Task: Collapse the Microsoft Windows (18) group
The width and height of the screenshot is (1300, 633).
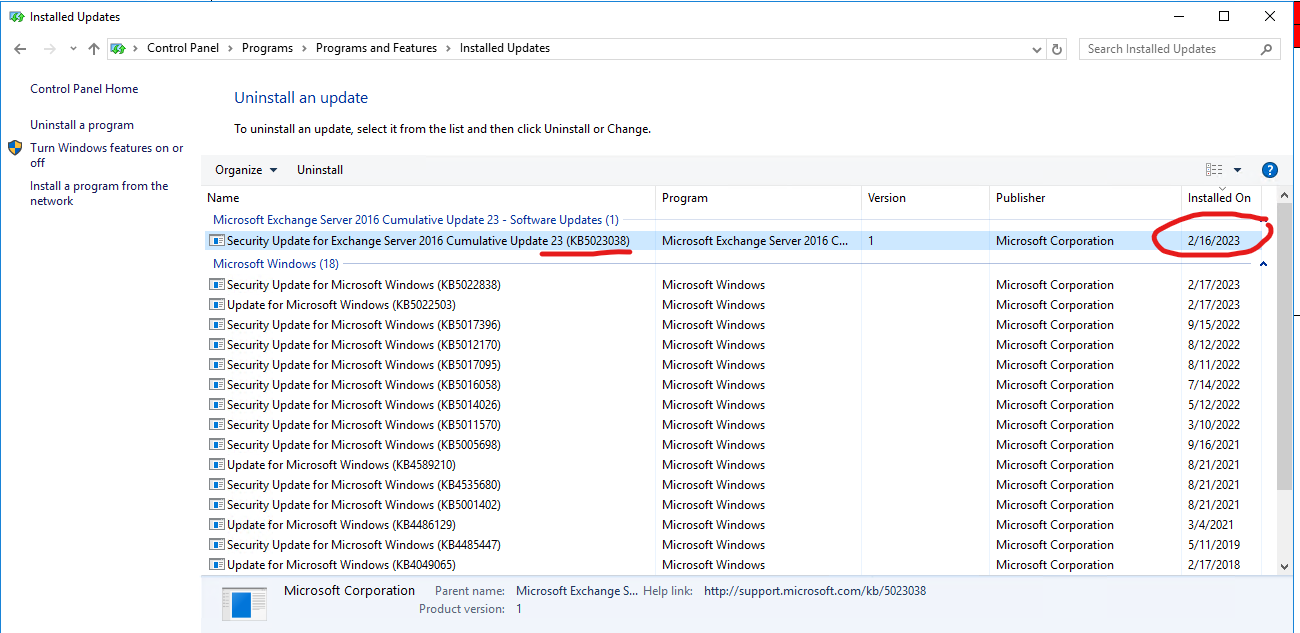Action: point(1264,264)
